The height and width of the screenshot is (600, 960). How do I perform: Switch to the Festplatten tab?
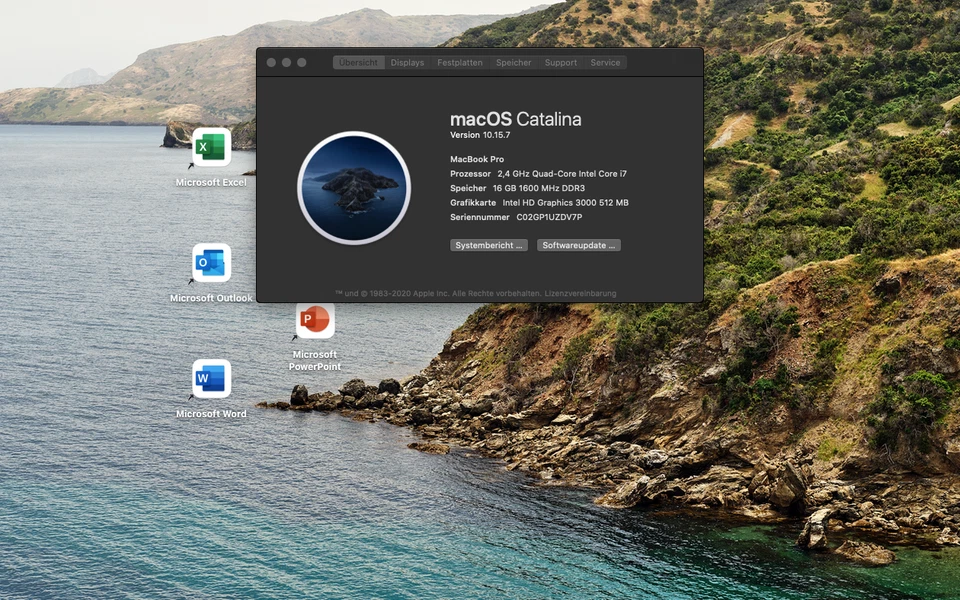tap(460, 62)
